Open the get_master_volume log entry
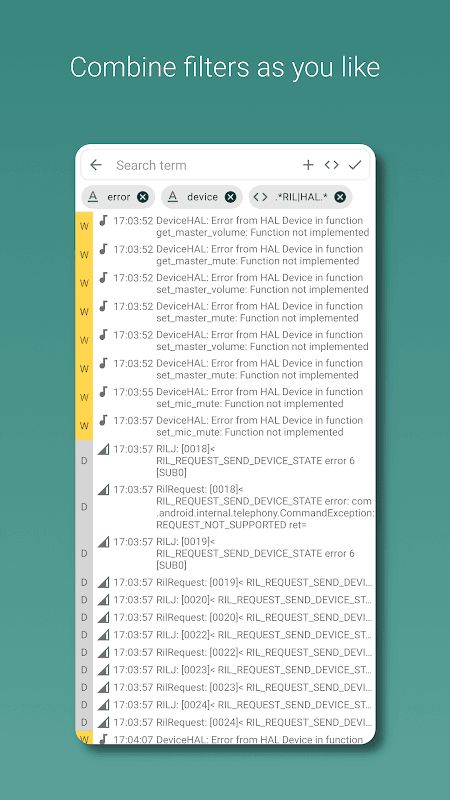 226,227
